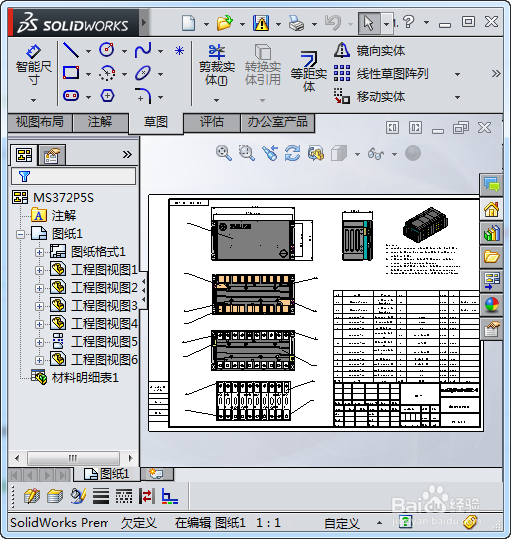Select the Smart Dimension tool
Screen dimensions: 511x539
(x=33, y=65)
